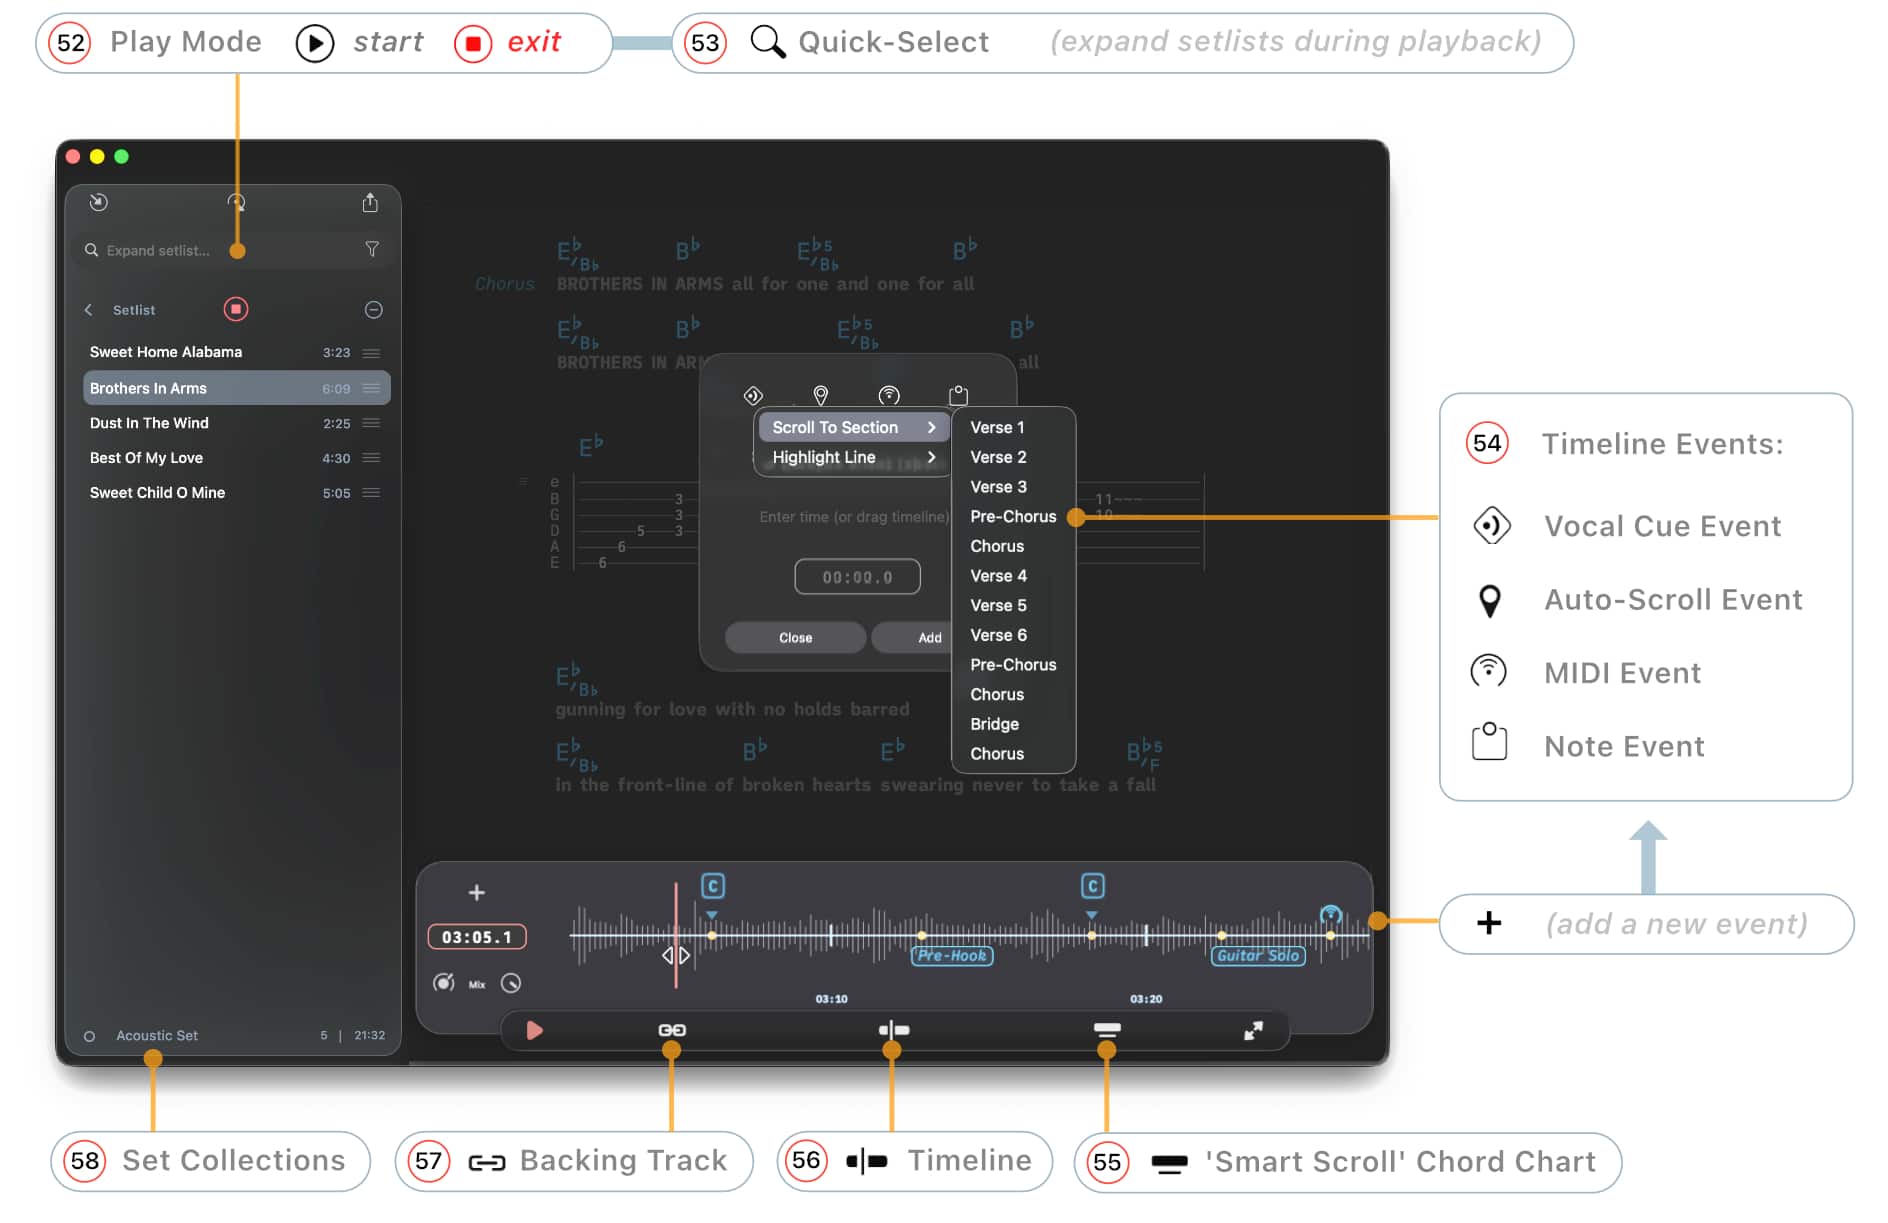This screenshot has width=1888, height=1223.
Task: Choose Verse 5 from the section list
Action: 998,605
